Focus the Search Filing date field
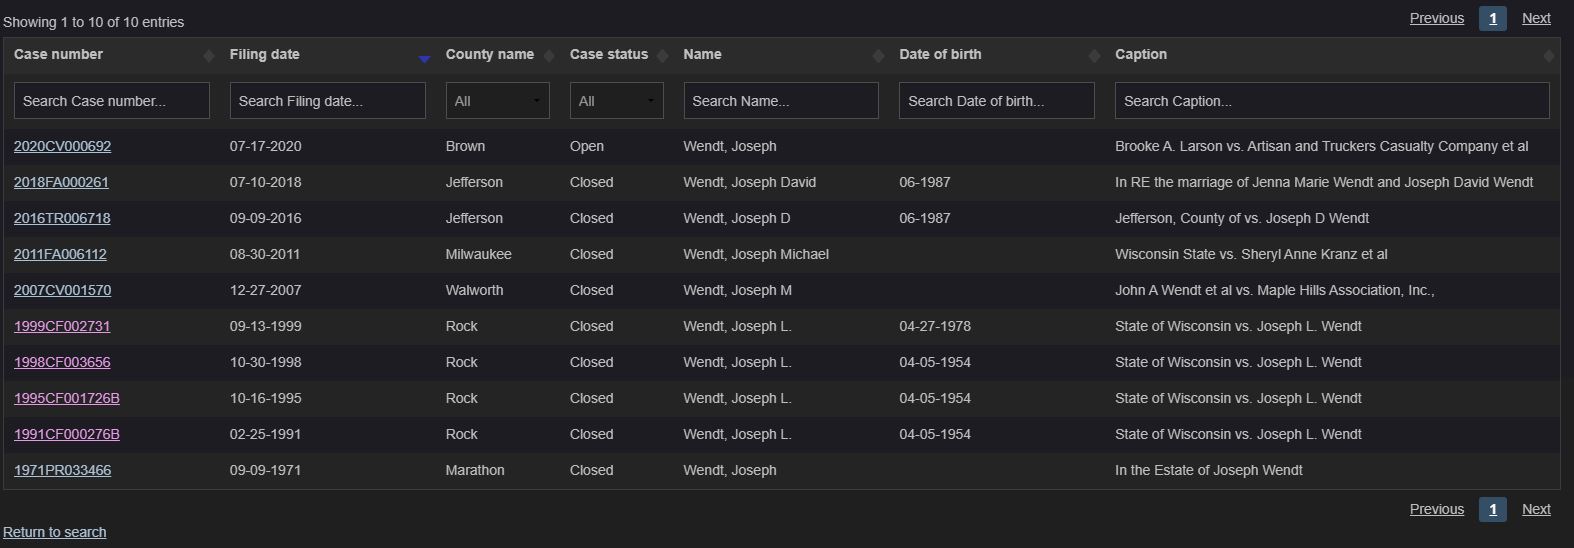This screenshot has width=1574, height=548. [x=328, y=101]
